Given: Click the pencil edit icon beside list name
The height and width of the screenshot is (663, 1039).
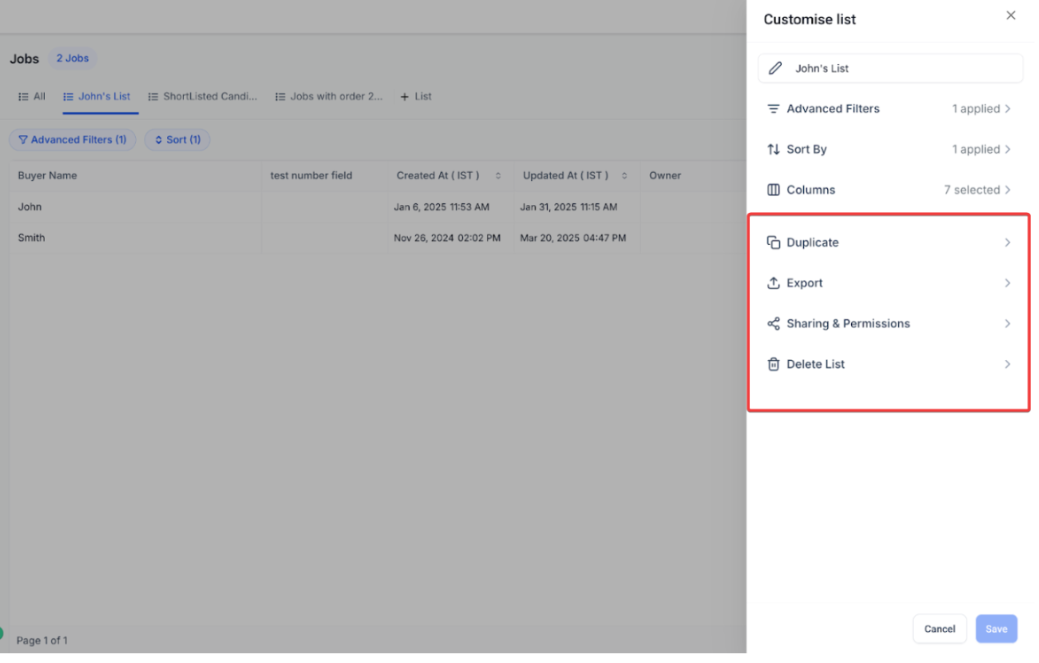Looking at the screenshot, I should pos(775,69).
